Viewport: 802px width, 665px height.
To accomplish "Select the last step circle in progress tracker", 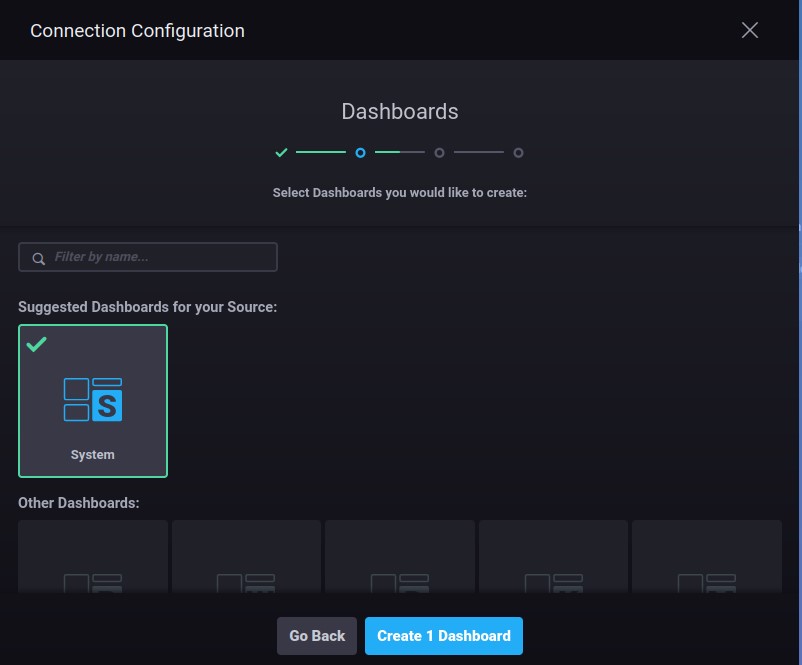I will click(518, 153).
